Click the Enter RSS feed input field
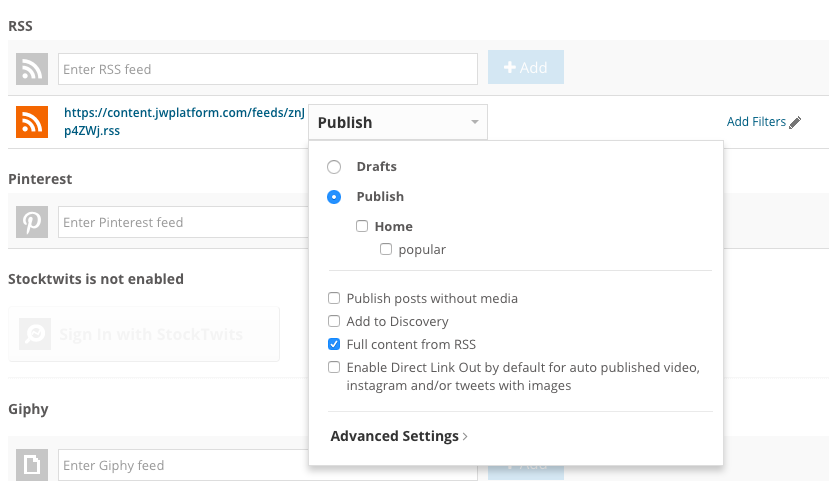This screenshot has height=481, width=829. click(x=267, y=69)
